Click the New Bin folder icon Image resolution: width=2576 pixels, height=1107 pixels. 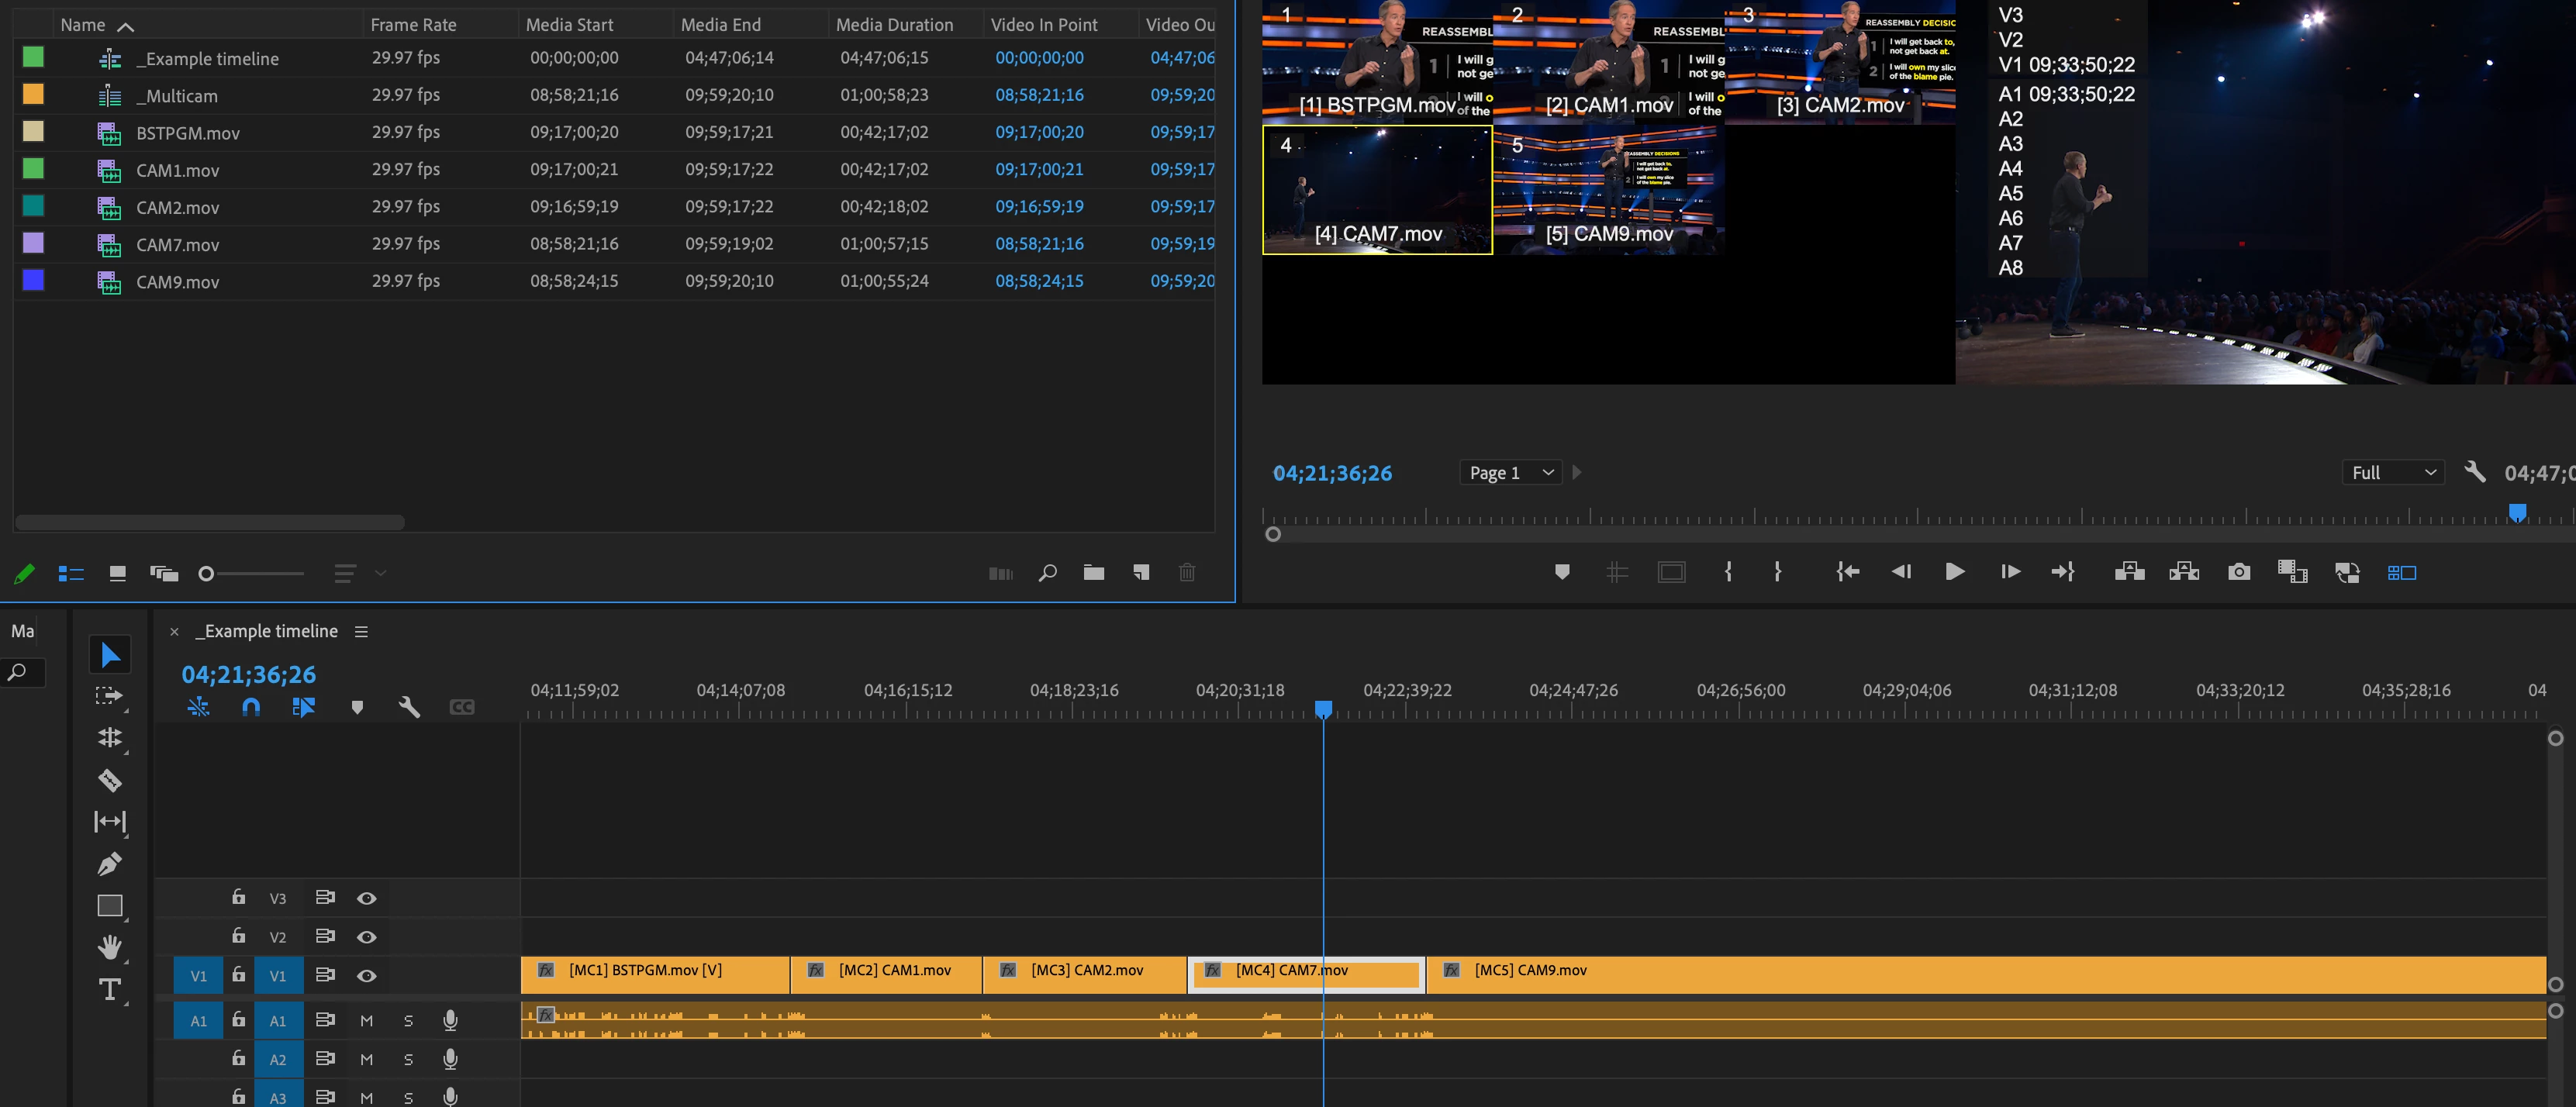[1094, 573]
